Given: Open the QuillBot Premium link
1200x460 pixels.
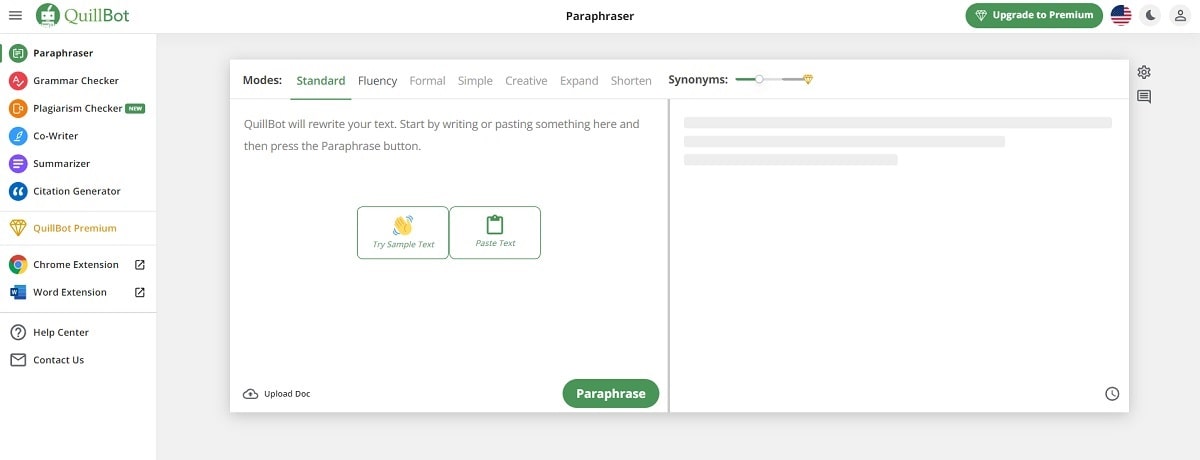Looking at the screenshot, I should 75,228.
